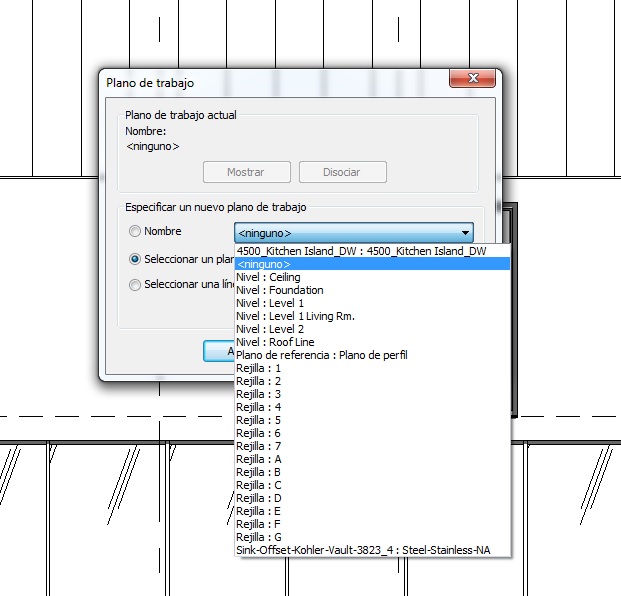The image size is (621, 596).
Task: Select the Nombre radio button
Action: coord(135,232)
